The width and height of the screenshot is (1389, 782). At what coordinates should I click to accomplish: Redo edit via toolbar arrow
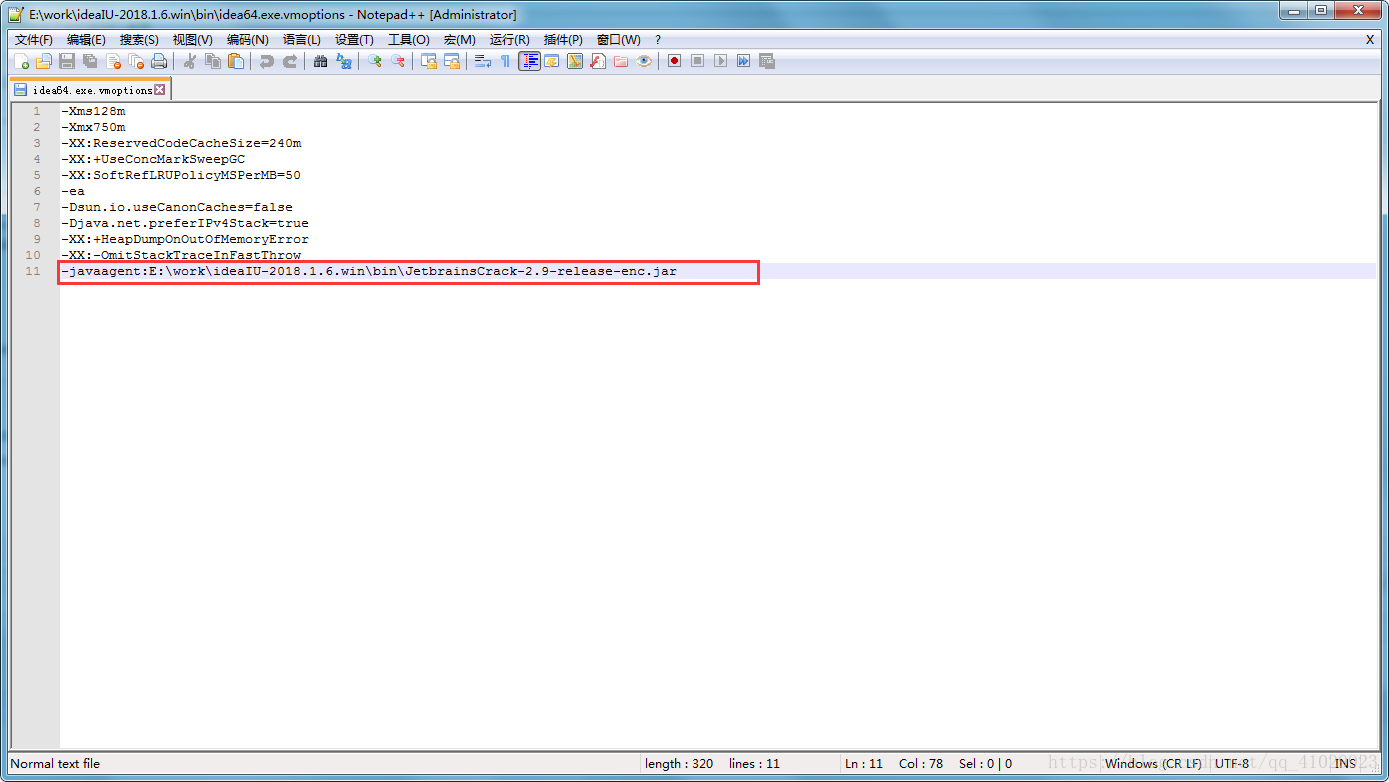click(x=291, y=61)
